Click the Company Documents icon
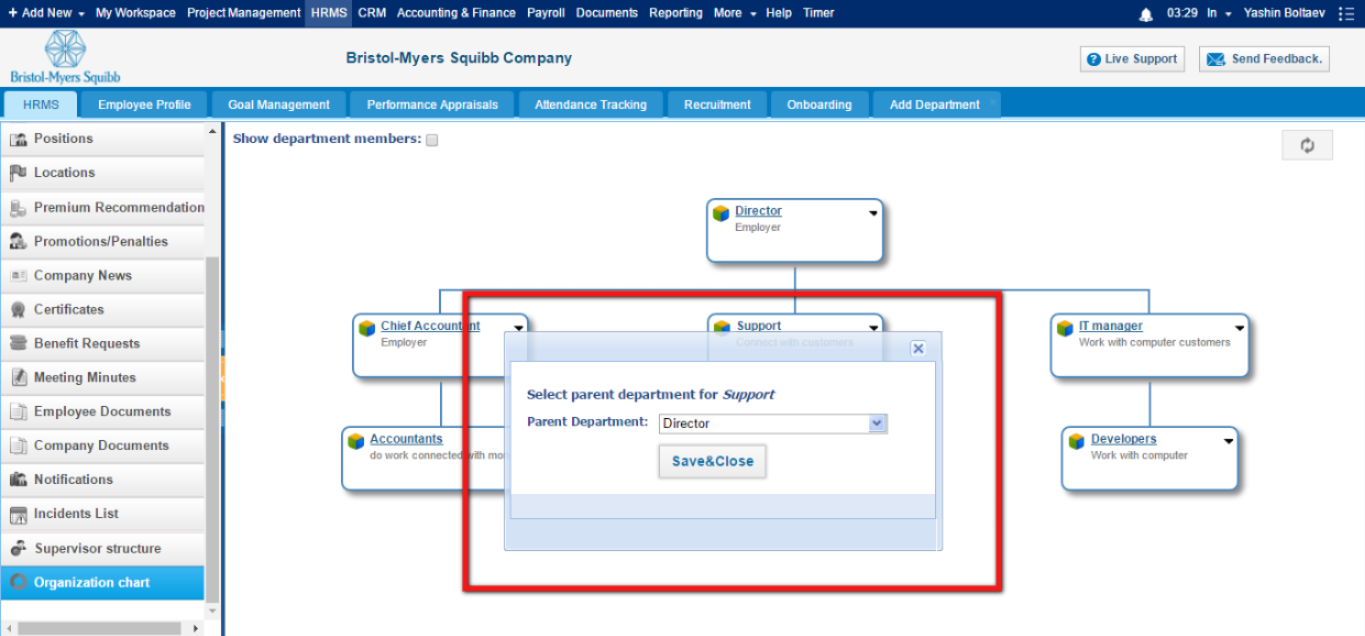Screen dimensions: 1365x636 [x=18, y=445]
